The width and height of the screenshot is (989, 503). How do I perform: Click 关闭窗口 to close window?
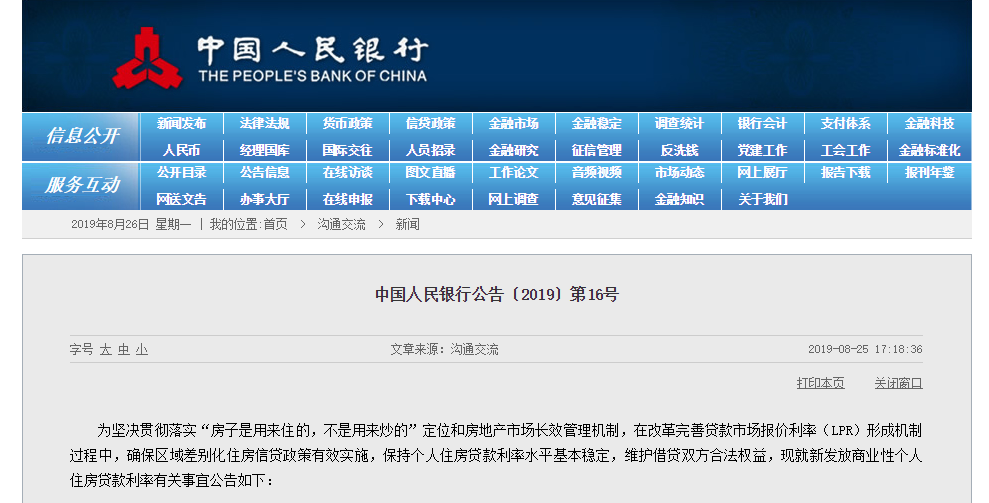coord(898,383)
